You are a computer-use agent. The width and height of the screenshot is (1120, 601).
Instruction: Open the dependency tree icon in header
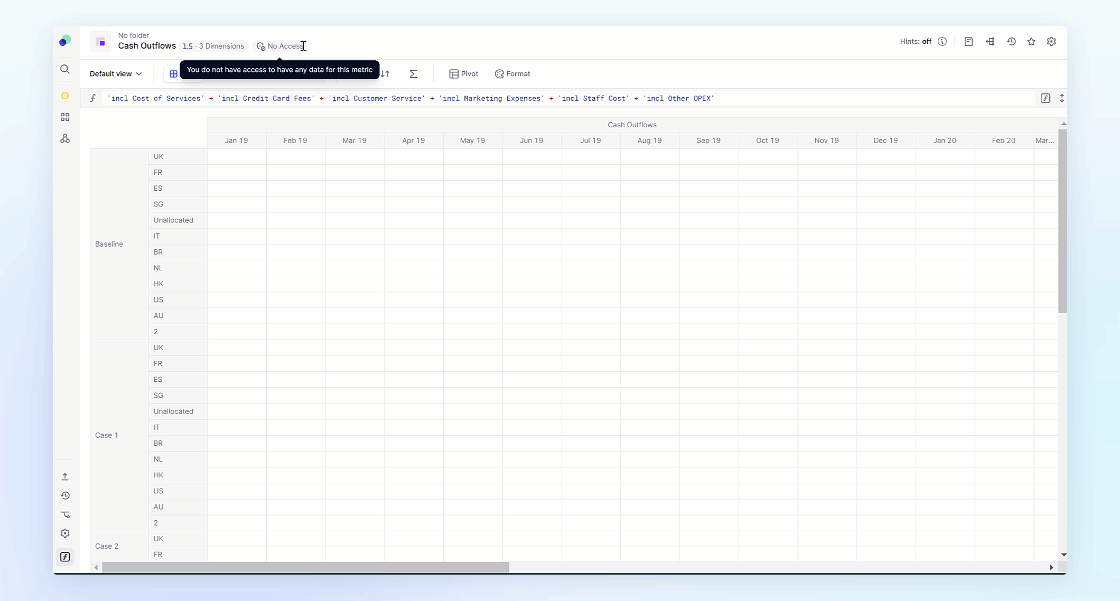pyautogui.click(x=990, y=41)
